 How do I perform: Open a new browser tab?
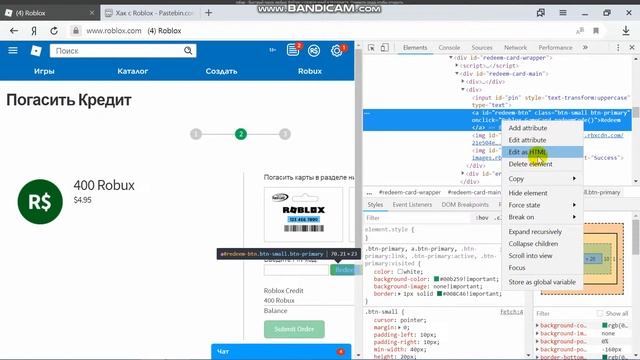pyautogui.click(x=209, y=13)
